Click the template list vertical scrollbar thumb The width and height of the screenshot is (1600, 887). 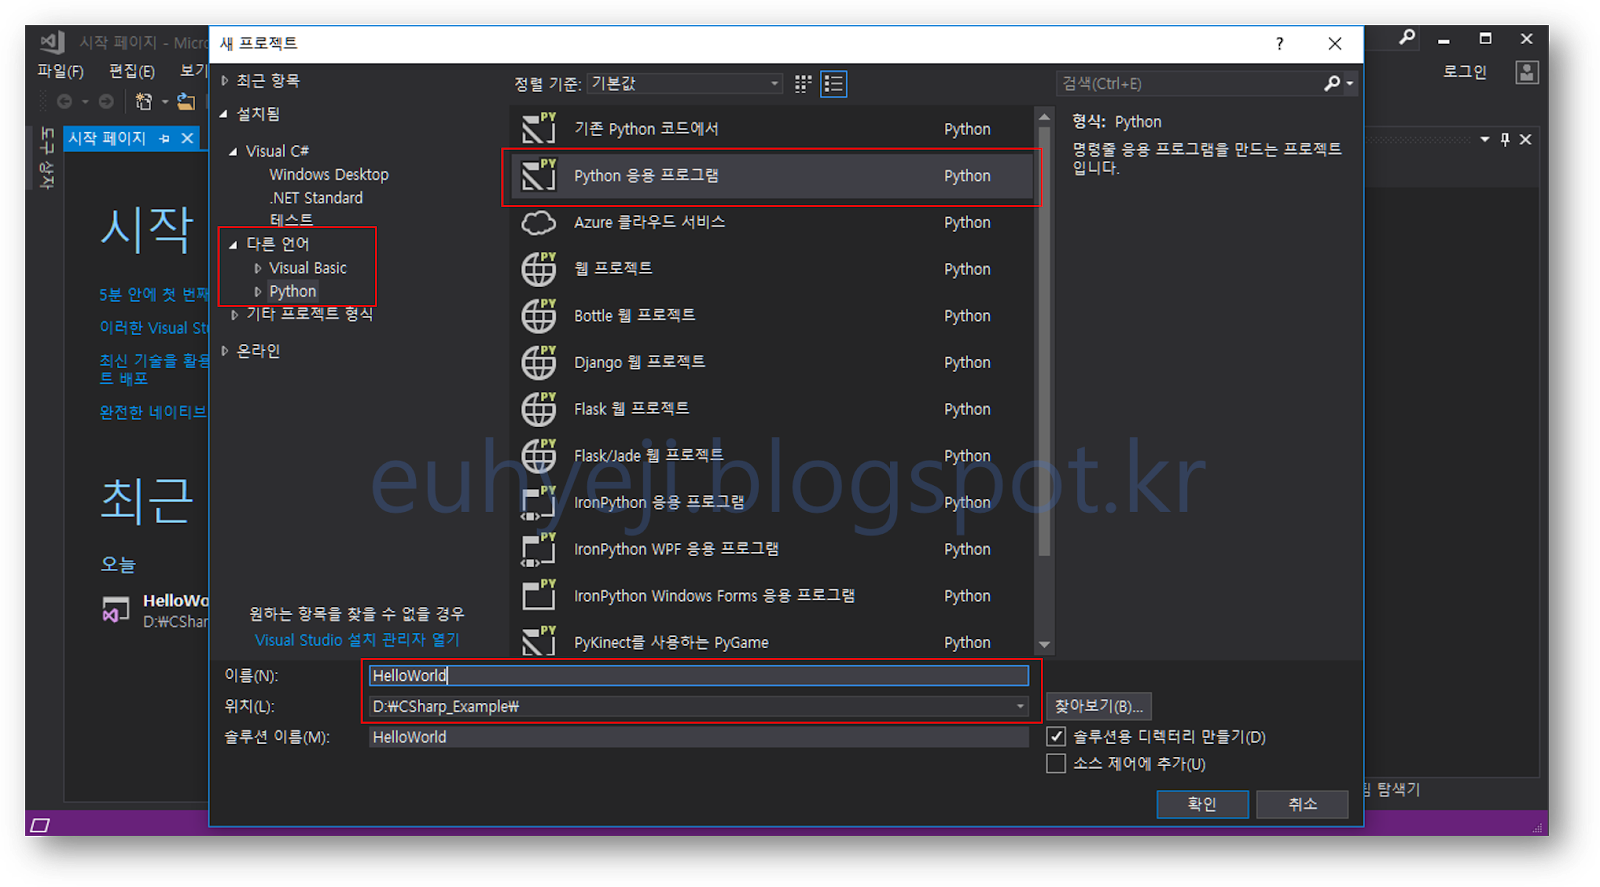(1044, 340)
